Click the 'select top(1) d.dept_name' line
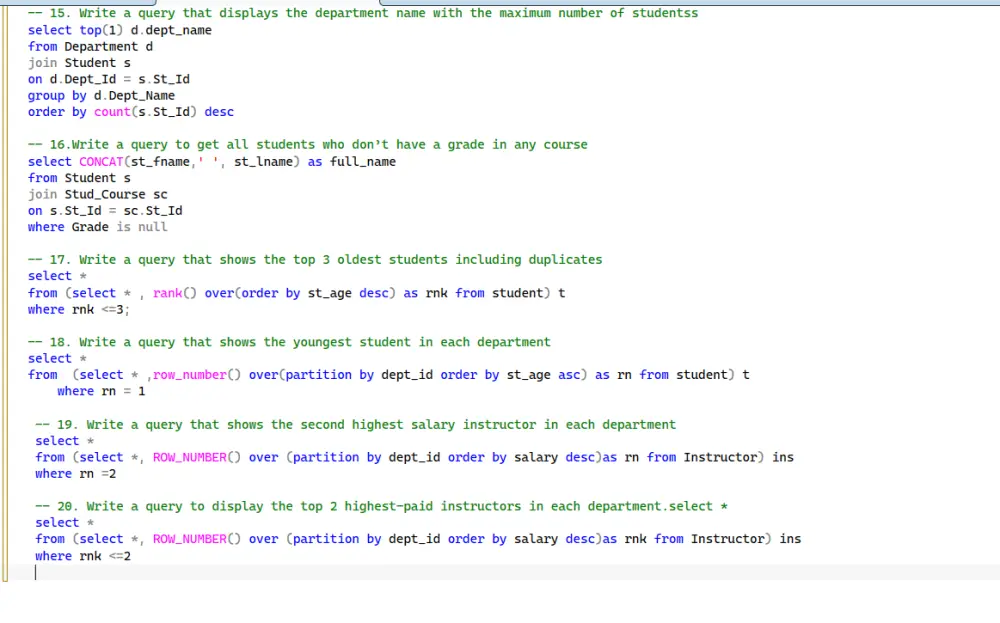This screenshot has height=623, width=1000. [x=119, y=30]
